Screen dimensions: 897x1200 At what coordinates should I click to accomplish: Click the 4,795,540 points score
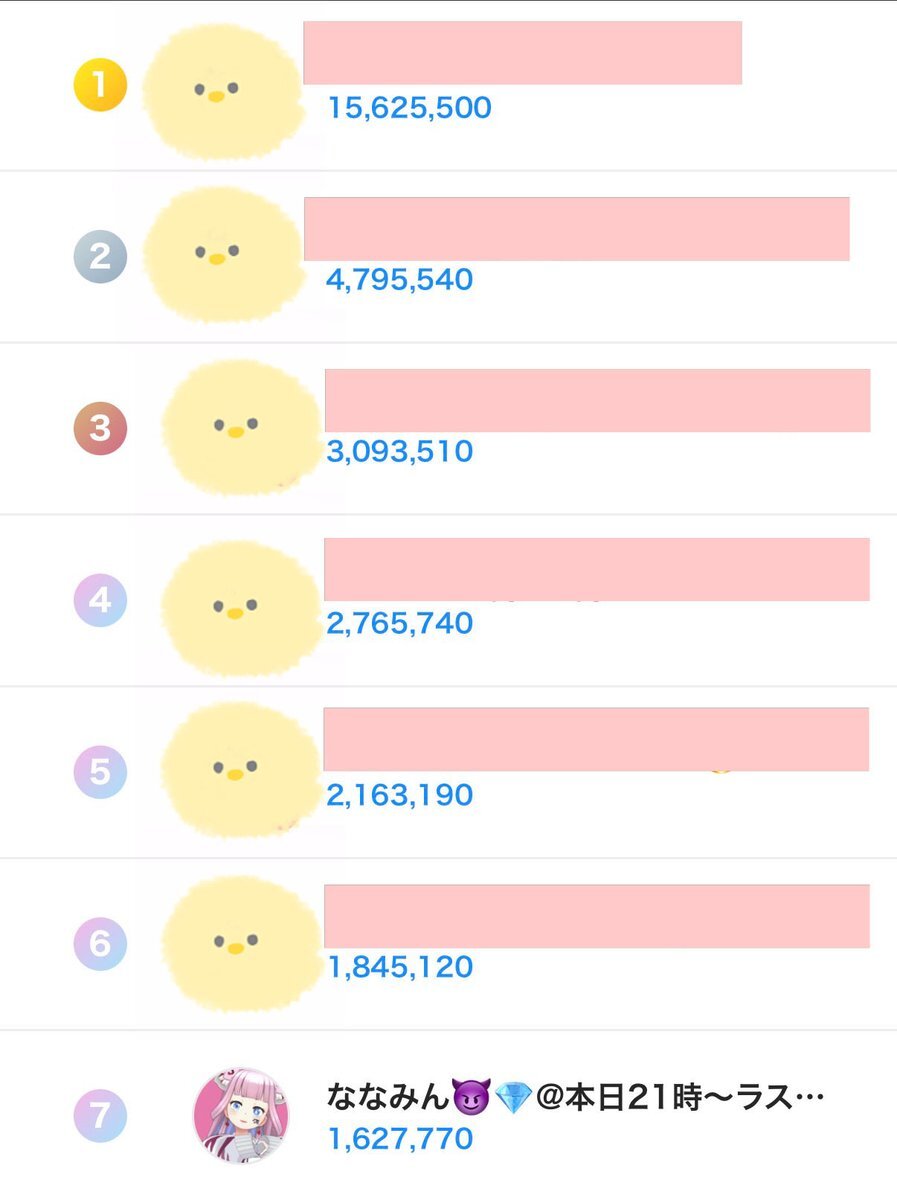point(400,279)
